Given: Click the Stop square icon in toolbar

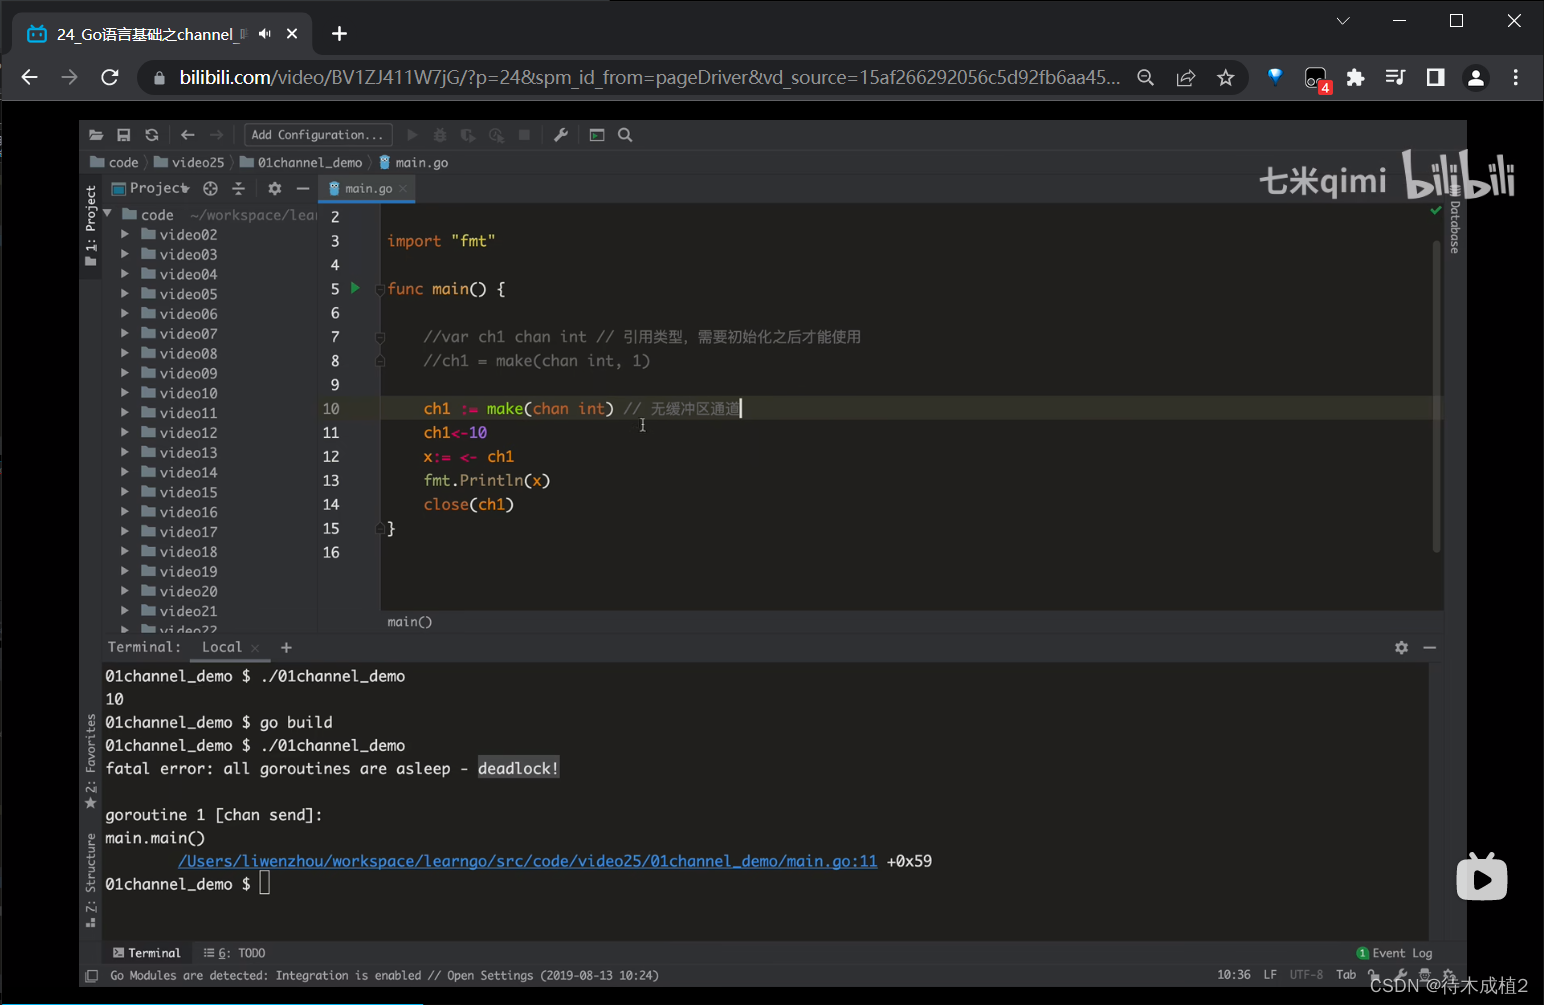Looking at the screenshot, I should click(x=524, y=135).
